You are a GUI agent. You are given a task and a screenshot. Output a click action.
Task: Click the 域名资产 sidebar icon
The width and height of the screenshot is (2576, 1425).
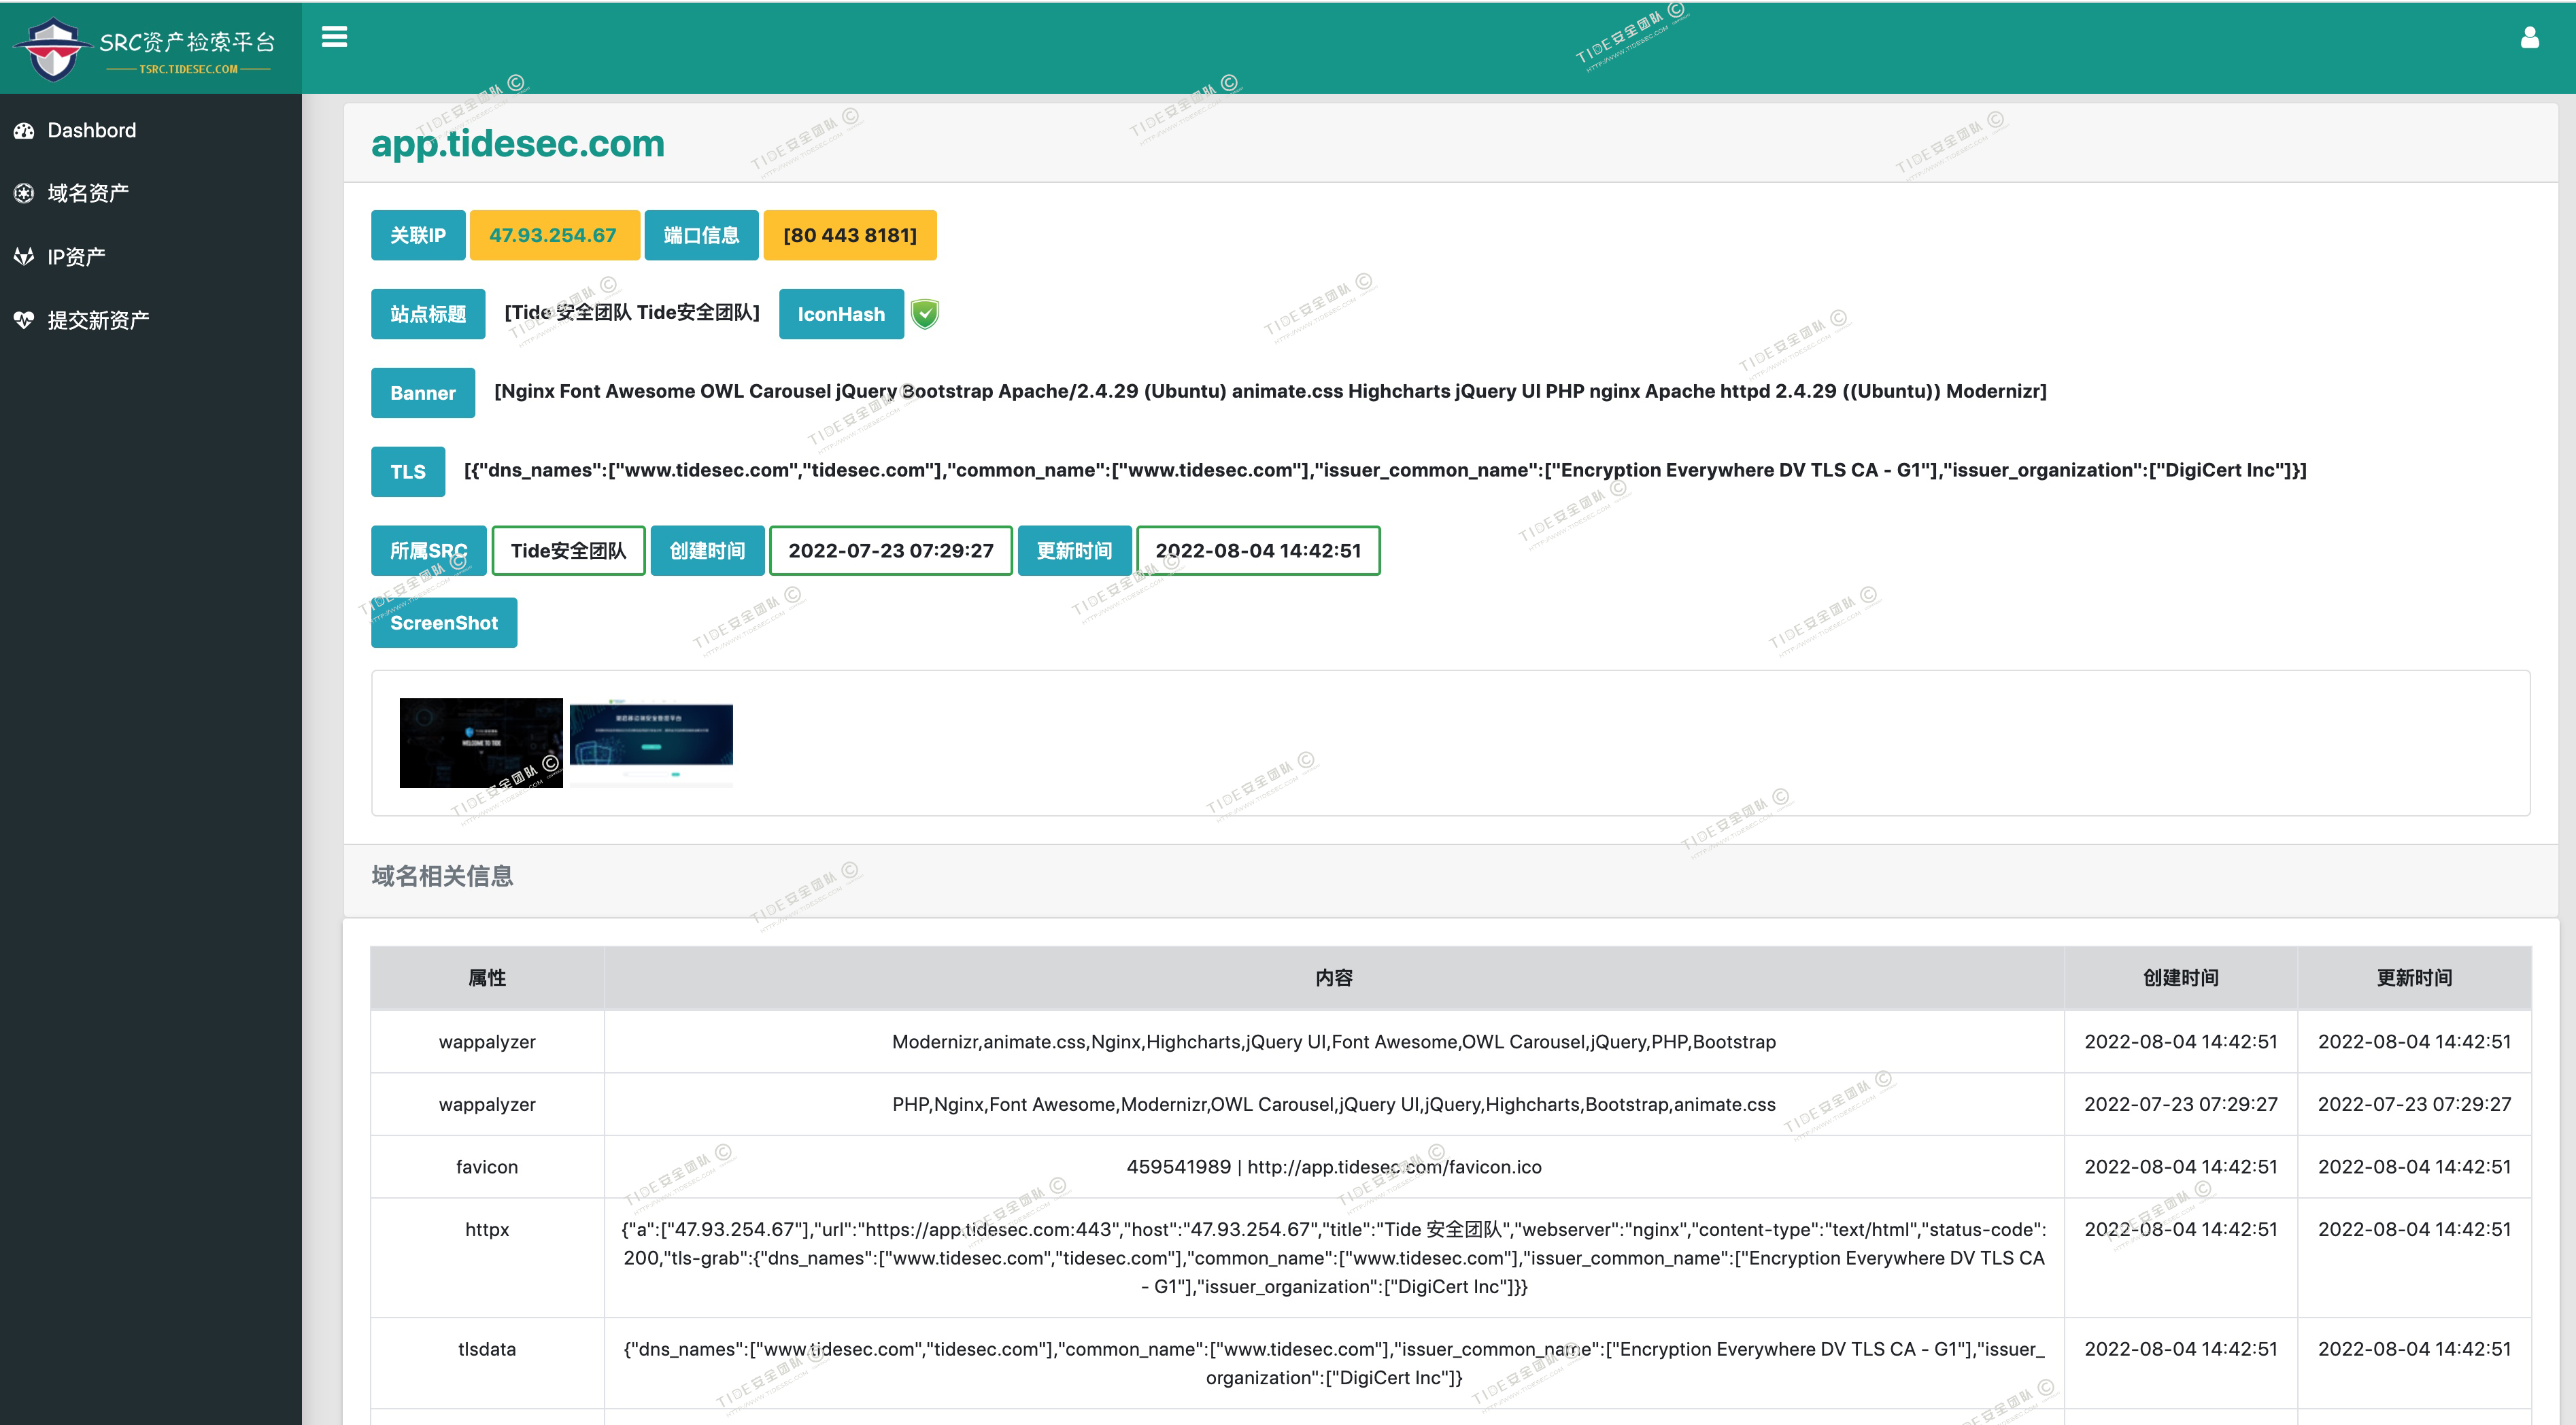(x=24, y=193)
